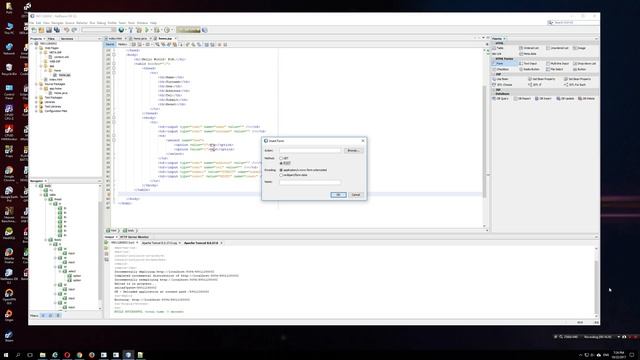Screen dimensions: 640x360
Task: Expand the Libraries project node
Action: (37, 102)
